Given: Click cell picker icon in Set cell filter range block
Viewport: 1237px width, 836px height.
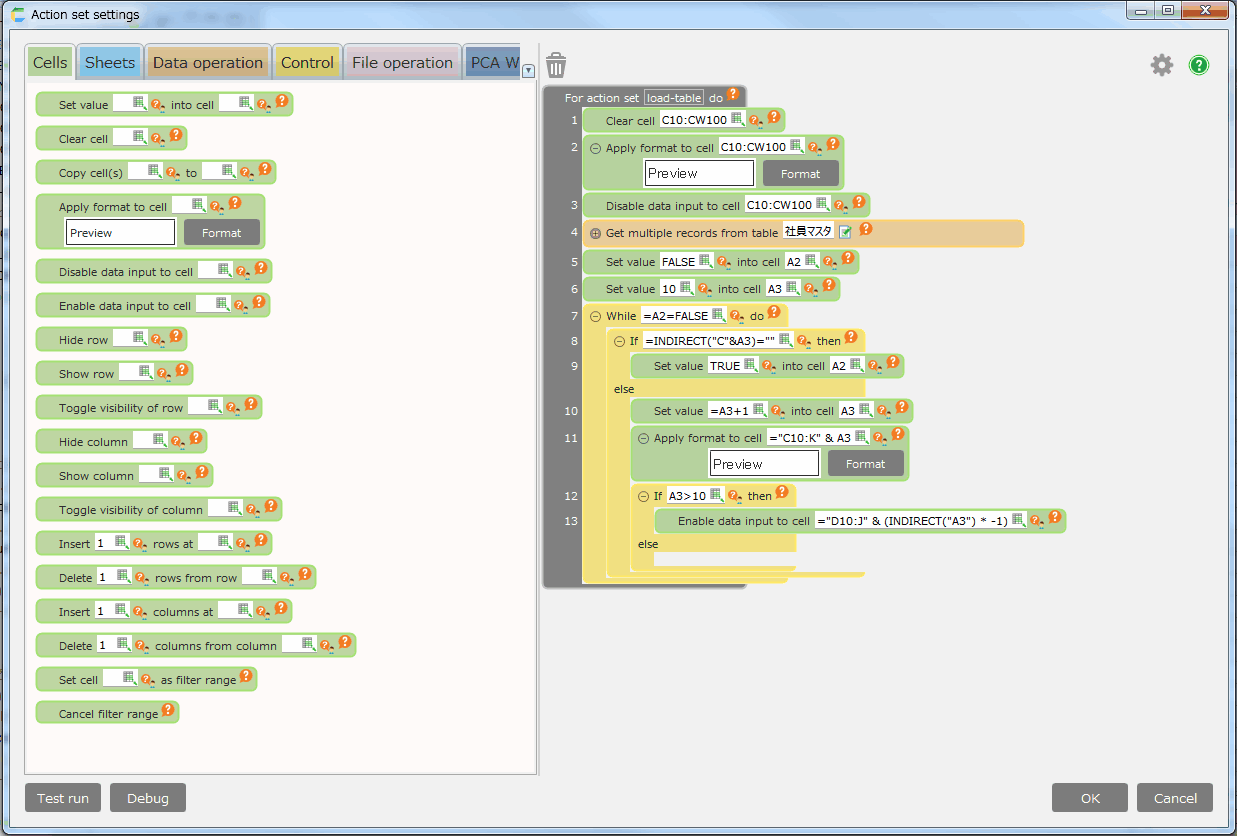Looking at the screenshot, I should 129,678.
